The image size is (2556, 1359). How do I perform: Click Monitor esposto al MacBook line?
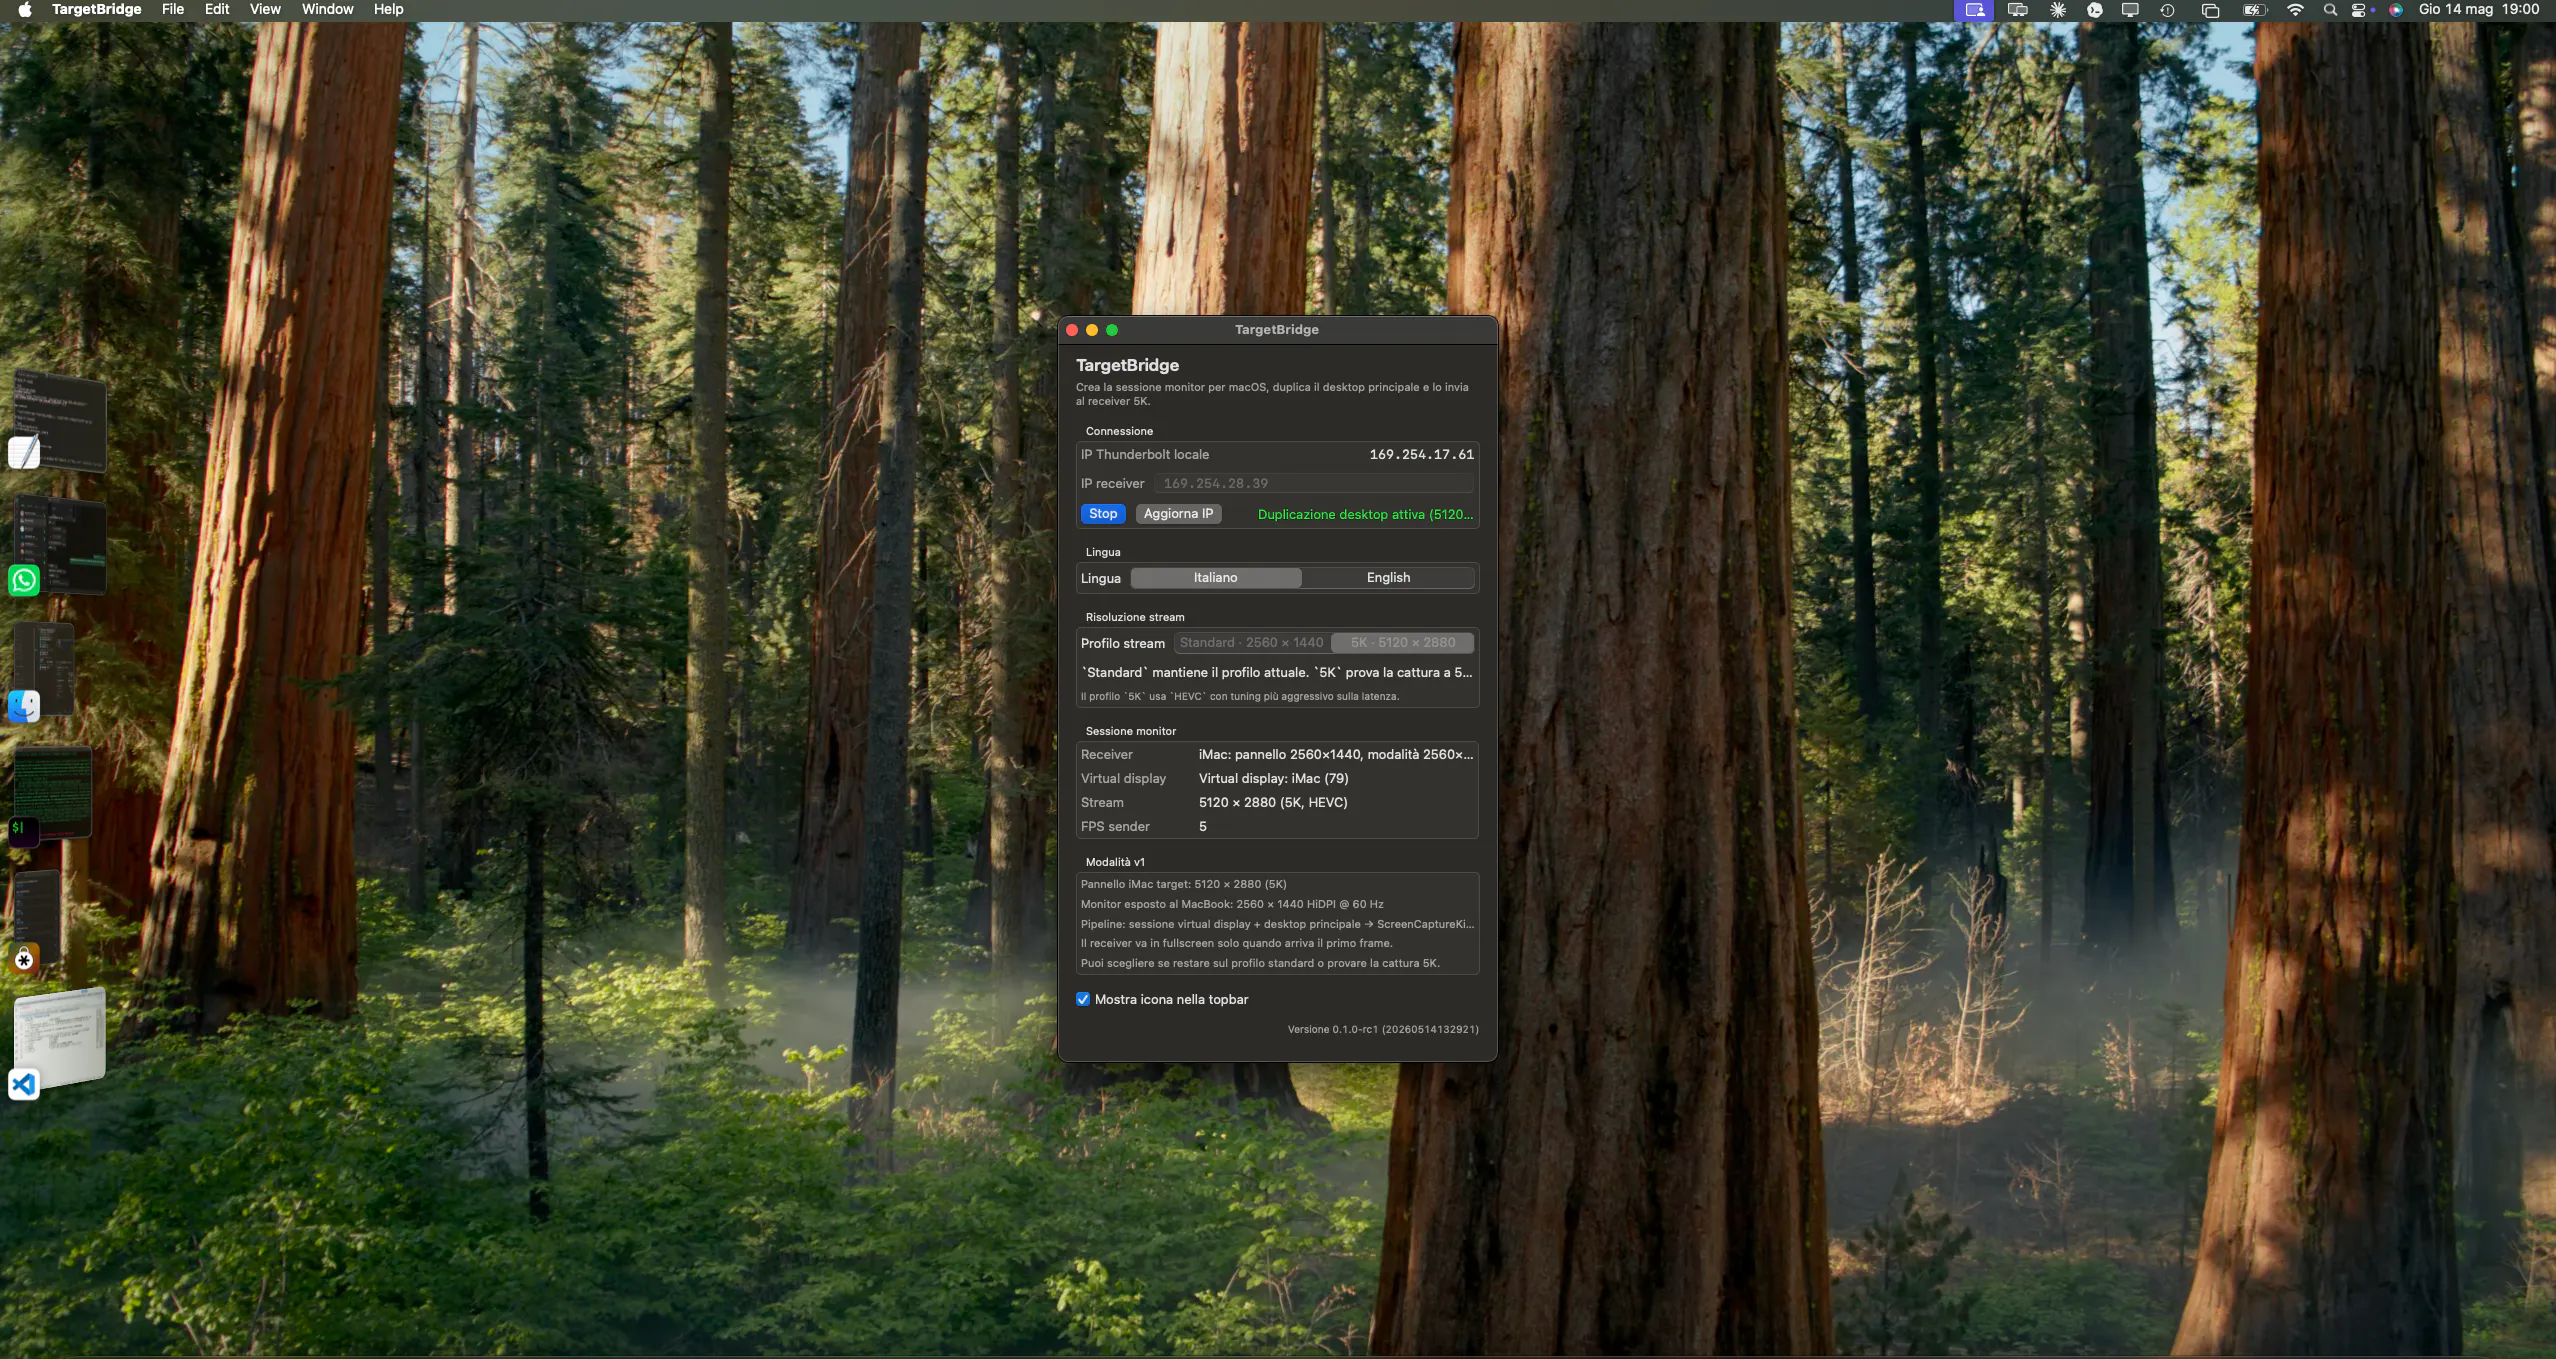pos(1232,904)
